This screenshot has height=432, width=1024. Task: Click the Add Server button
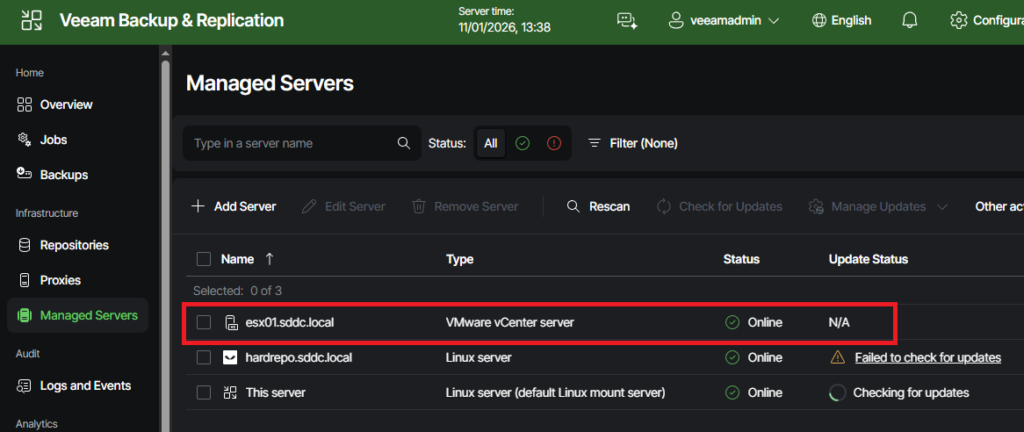[233, 206]
